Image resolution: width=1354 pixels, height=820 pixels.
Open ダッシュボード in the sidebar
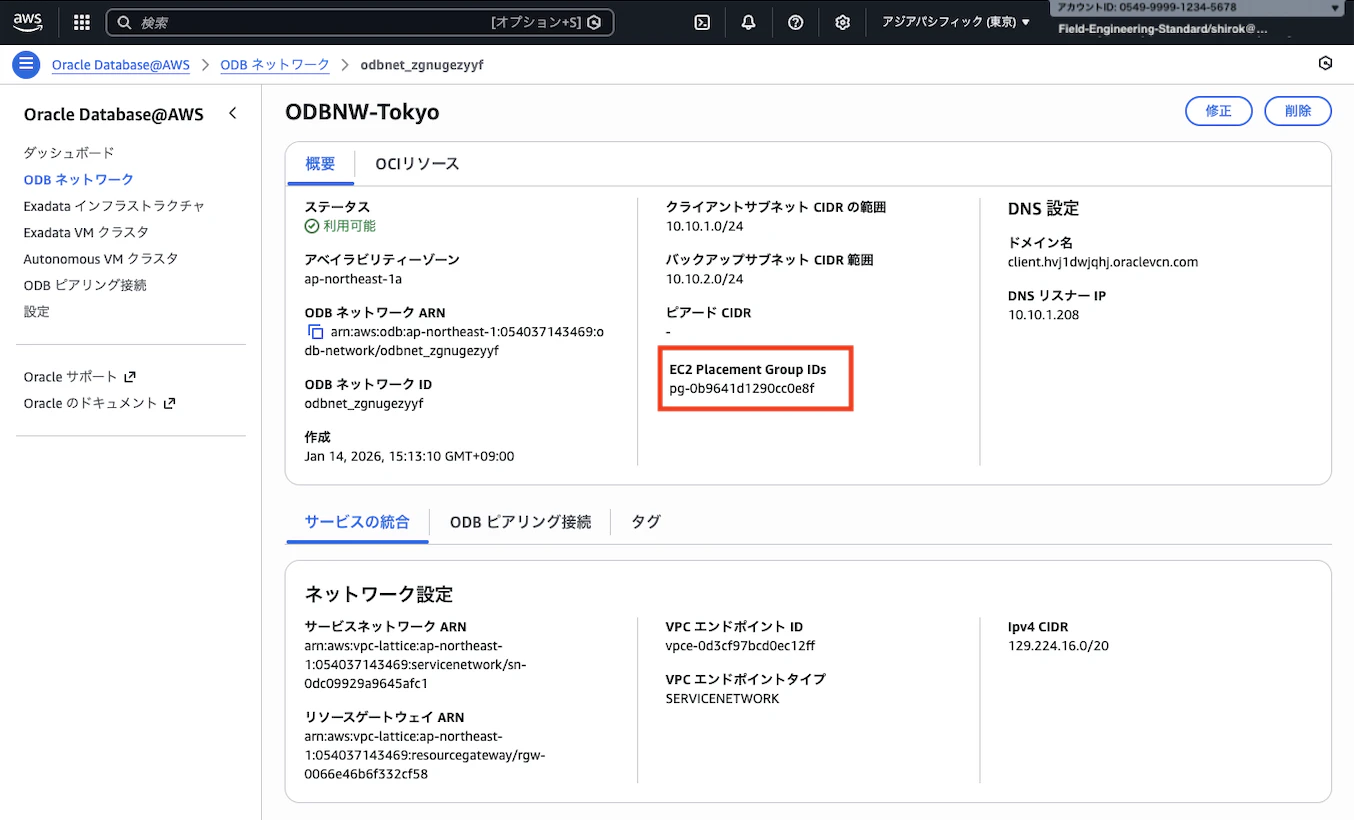pos(69,153)
